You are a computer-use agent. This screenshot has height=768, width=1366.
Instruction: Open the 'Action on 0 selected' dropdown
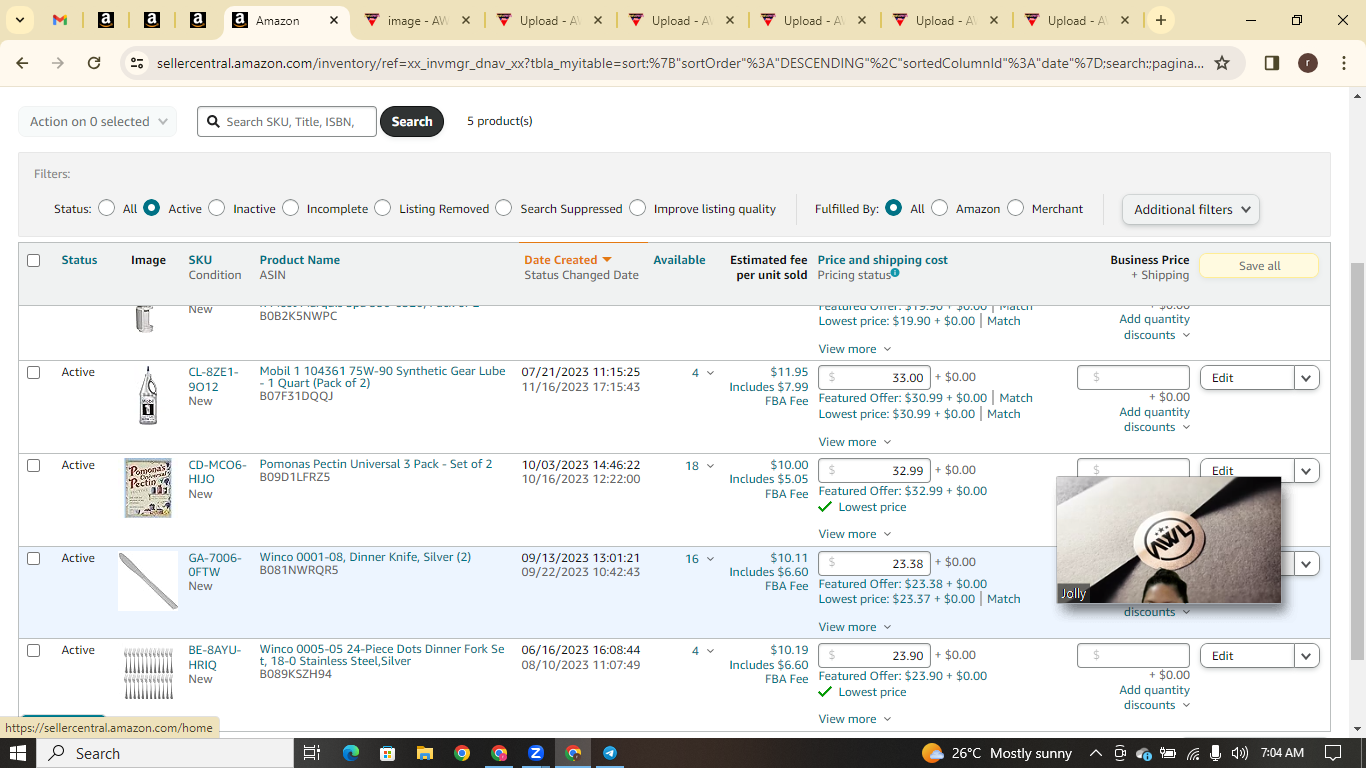coord(98,122)
